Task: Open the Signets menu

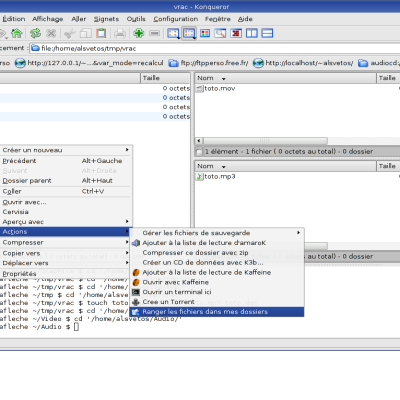Action: click(x=106, y=19)
